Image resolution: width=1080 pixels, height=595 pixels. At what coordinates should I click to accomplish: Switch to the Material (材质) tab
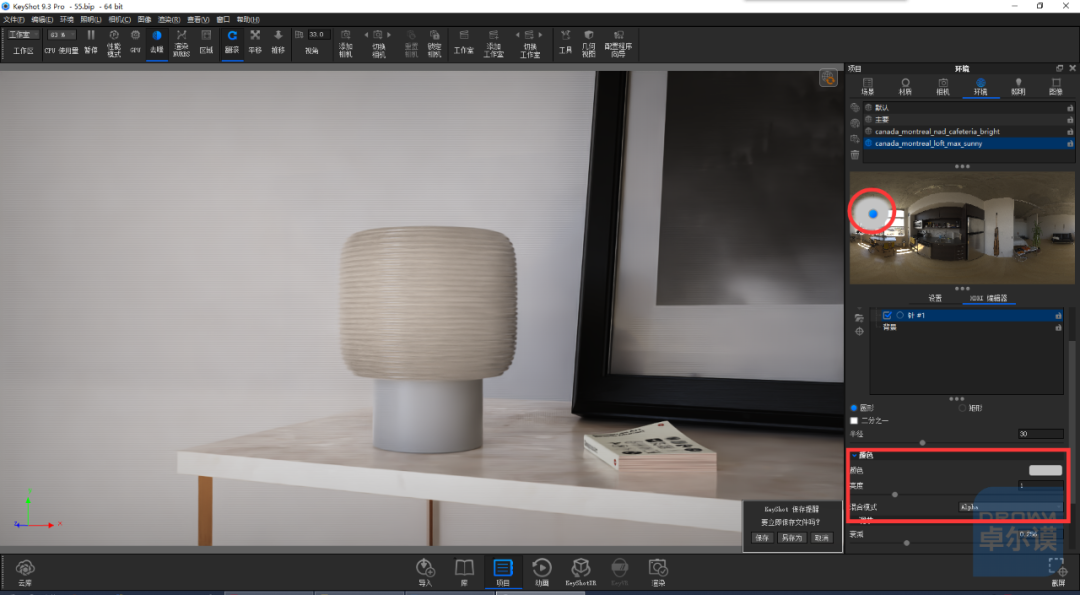click(905, 87)
